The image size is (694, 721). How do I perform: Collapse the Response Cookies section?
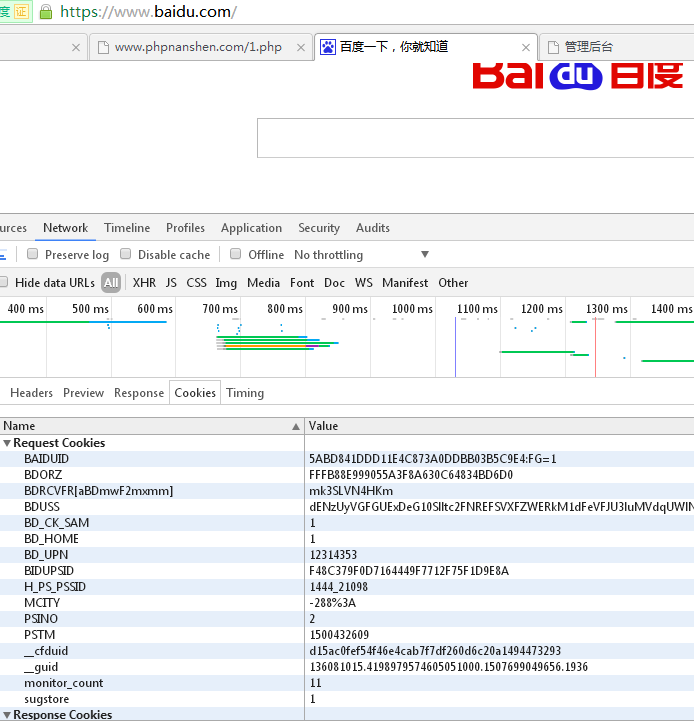click(7, 715)
